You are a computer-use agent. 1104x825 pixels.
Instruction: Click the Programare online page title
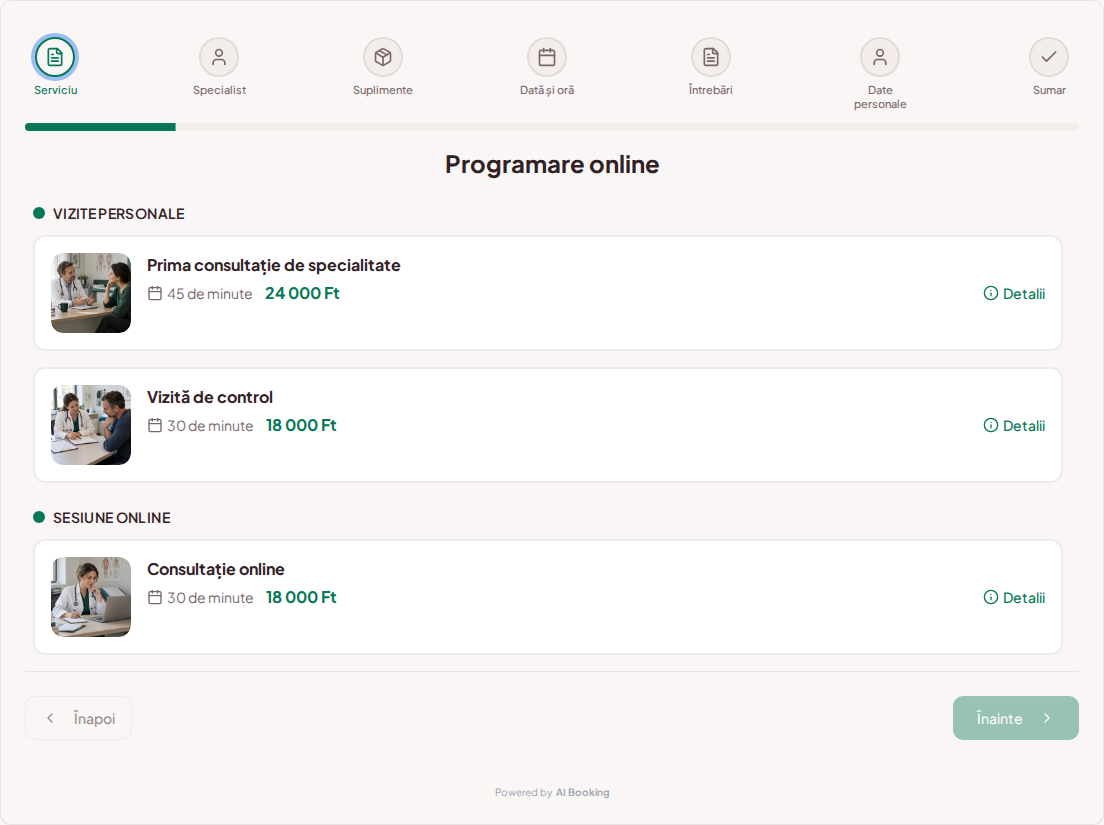pyautogui.click(x=552, y=165)
